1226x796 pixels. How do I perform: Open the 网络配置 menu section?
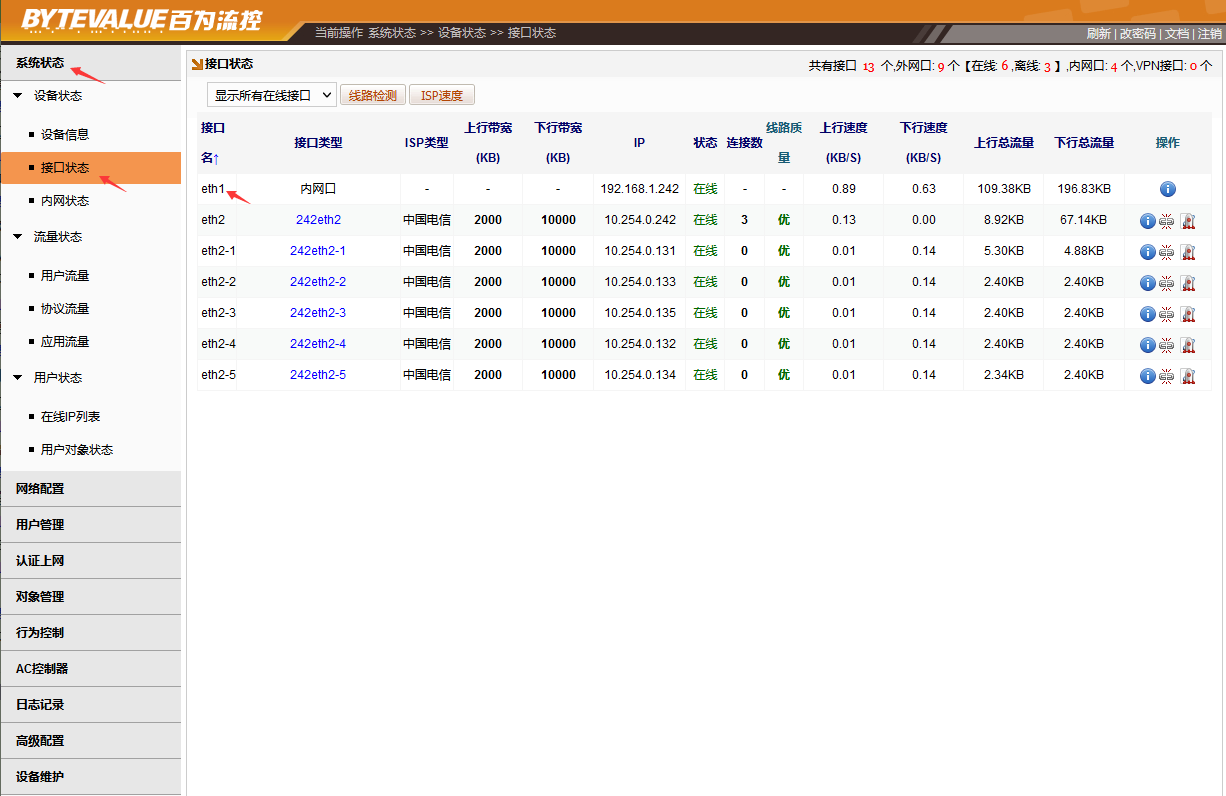point(40,489)
